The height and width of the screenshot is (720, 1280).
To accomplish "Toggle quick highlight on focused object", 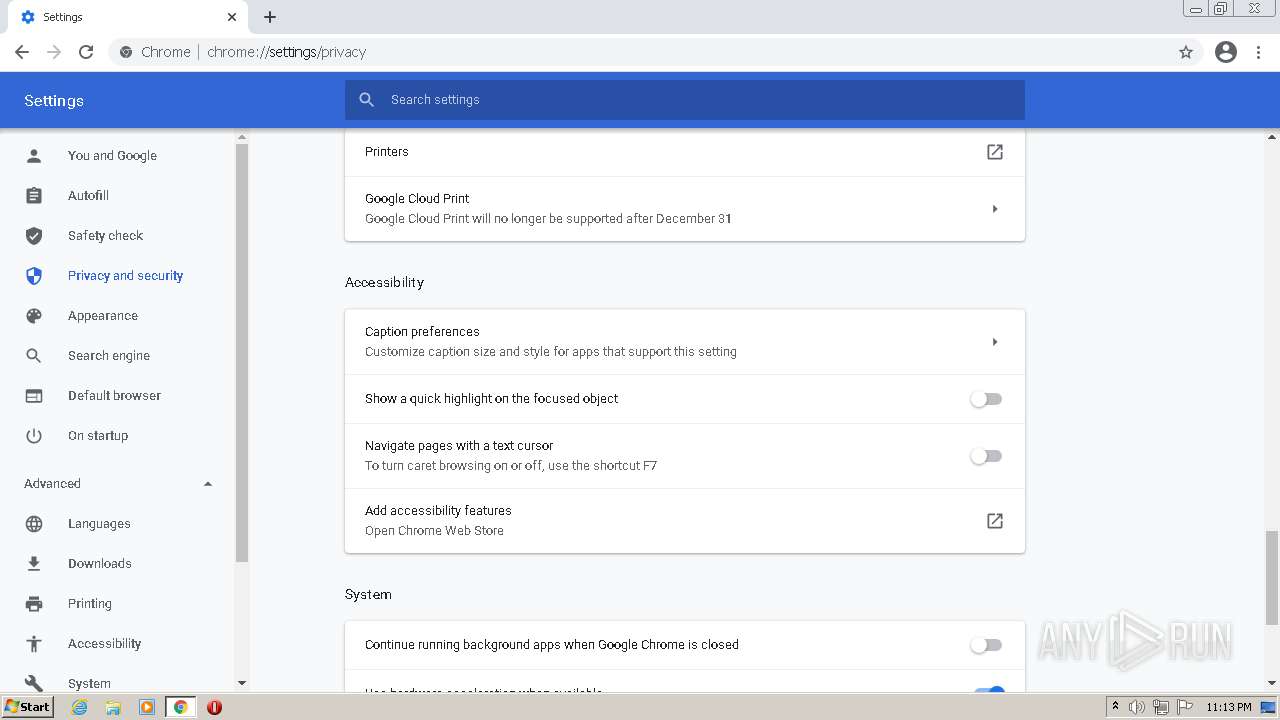I will 986,399.
